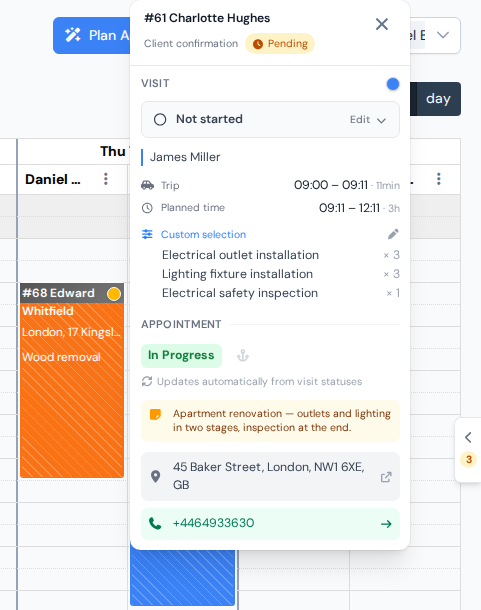This screenshot has height=610, width=481.
Task: Click the anchor icon beside In Progress
Action: [x=243, y=356]
